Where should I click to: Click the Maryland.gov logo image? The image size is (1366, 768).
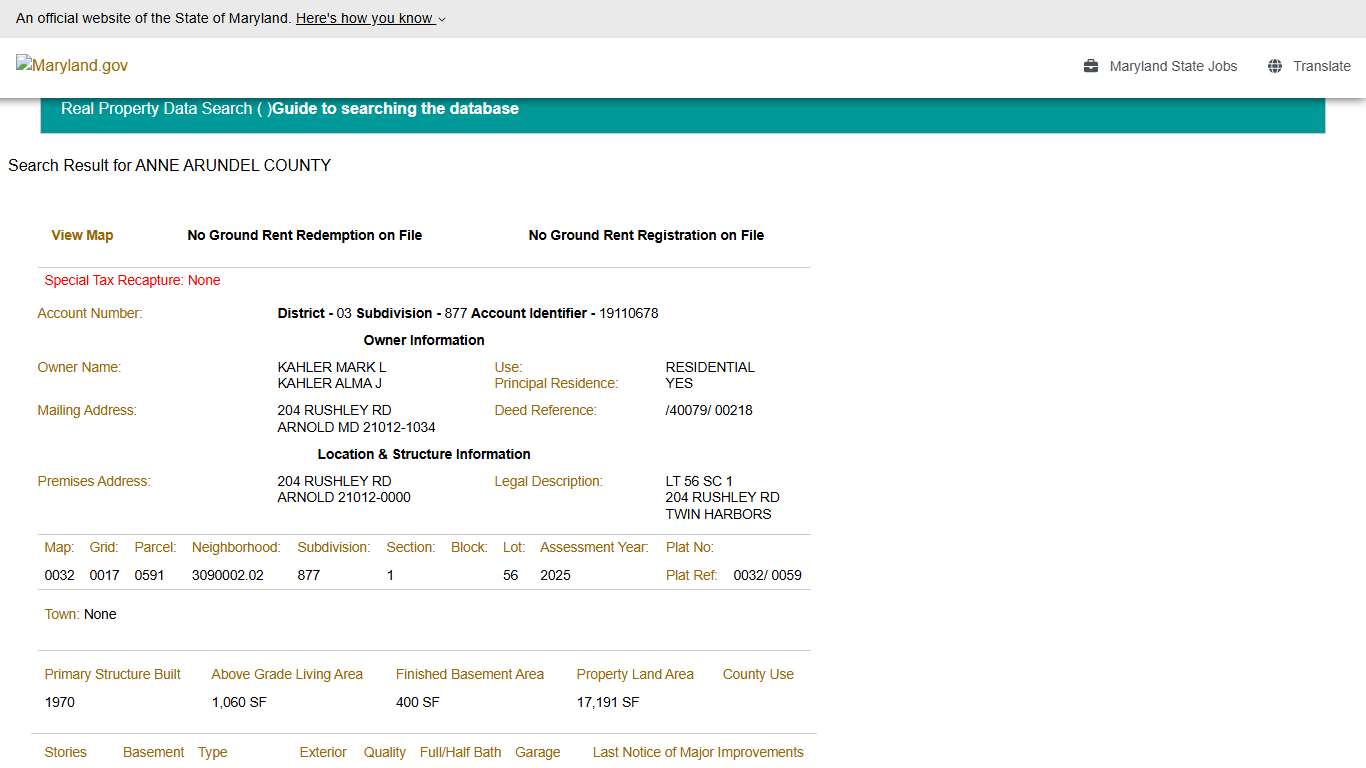click(72, 66)
